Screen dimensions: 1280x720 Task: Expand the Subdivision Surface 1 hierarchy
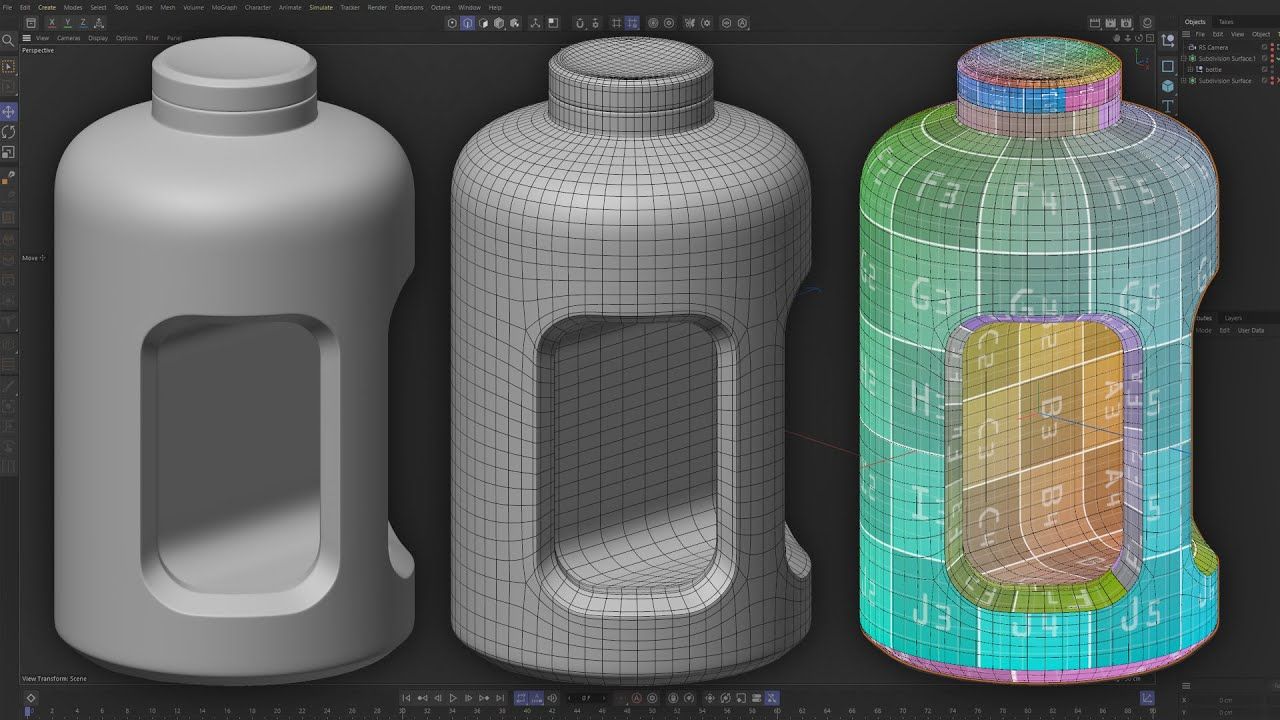pyautogui.click(x=1184, y=58)
